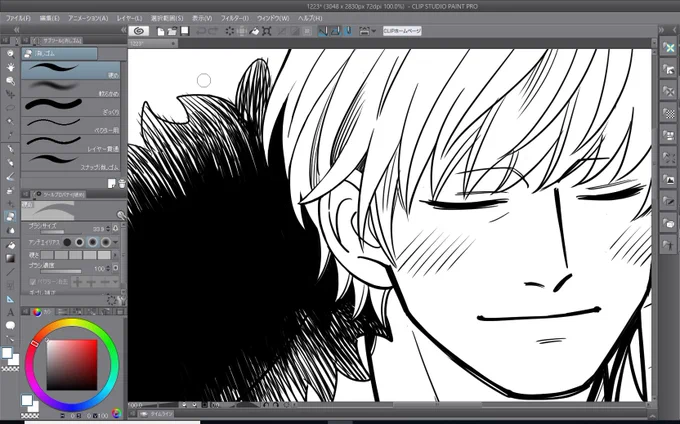
Task: Toggle transparent color swatch below main colors
Action: click(x=10, y=369)
